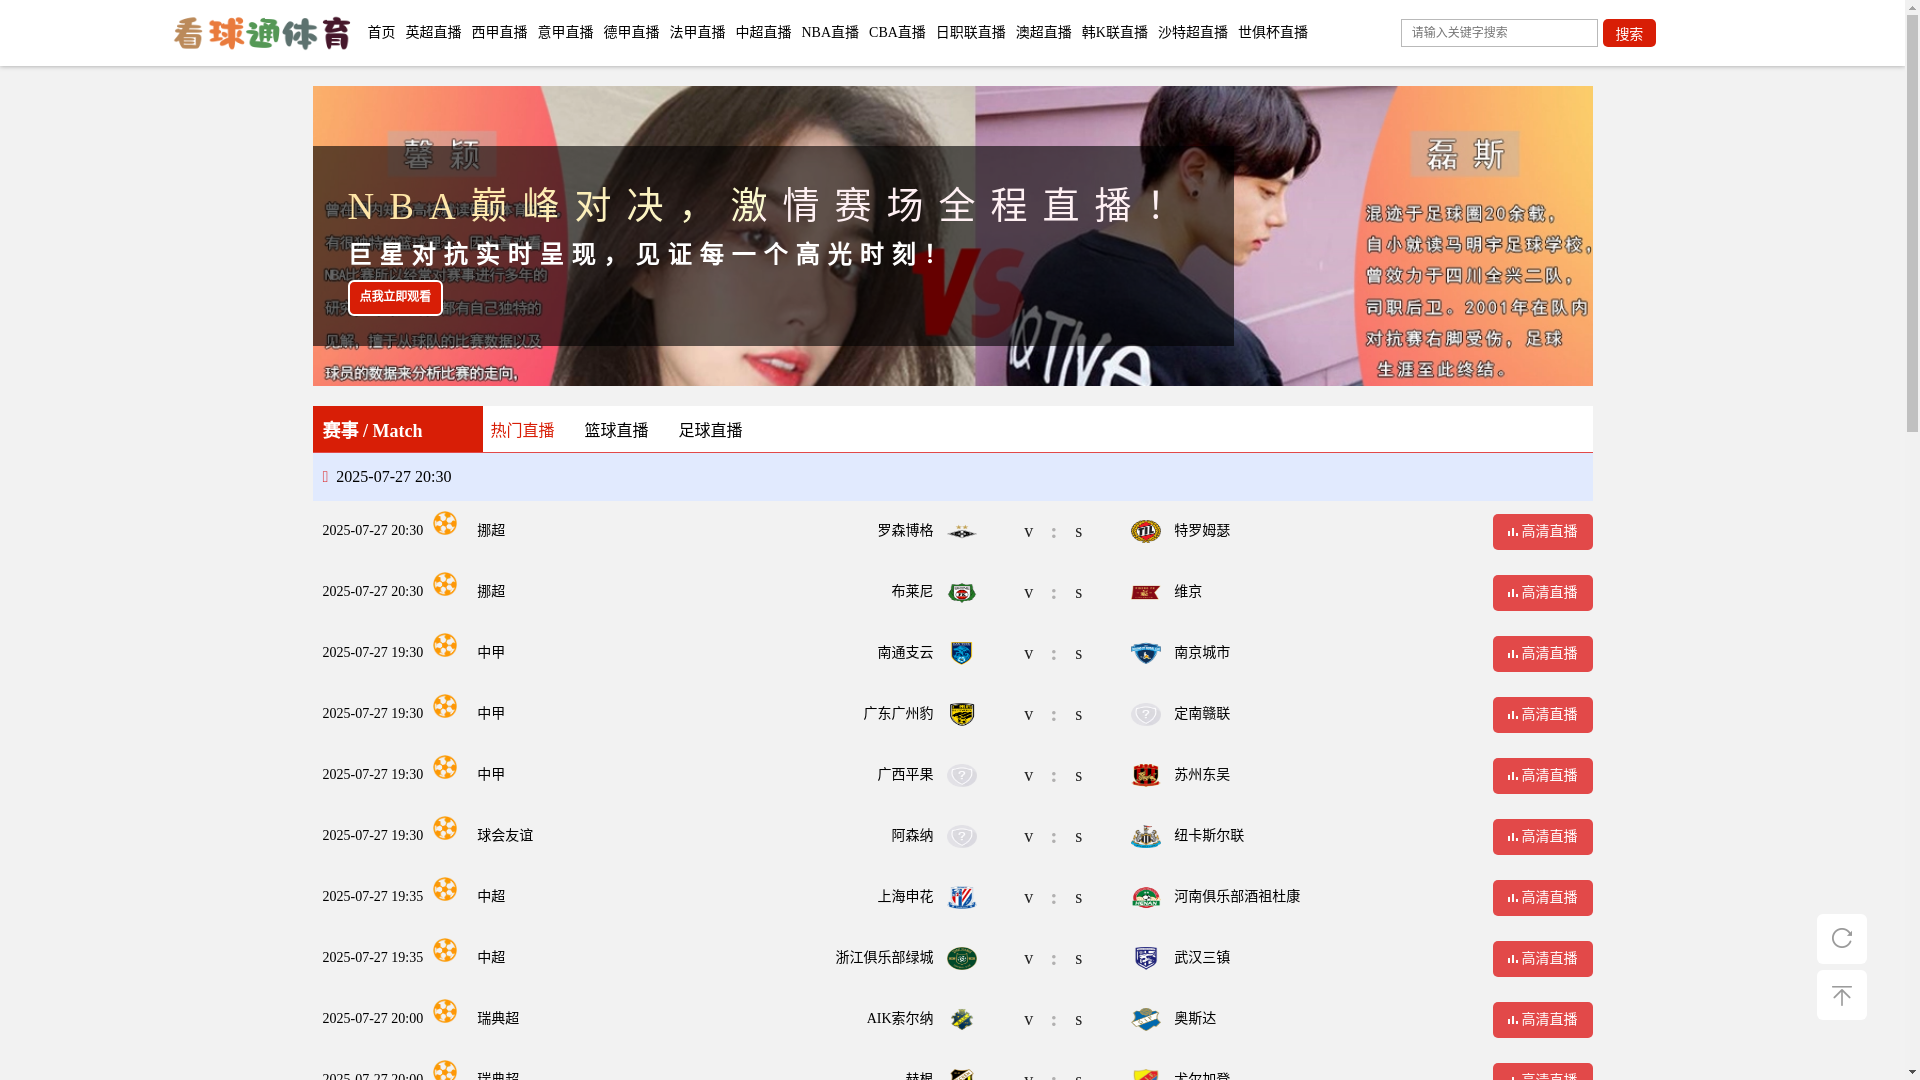Click 定南赣联 placeholder crest
This screenshot has width=1920, height=1080.
pos(1145,714)
